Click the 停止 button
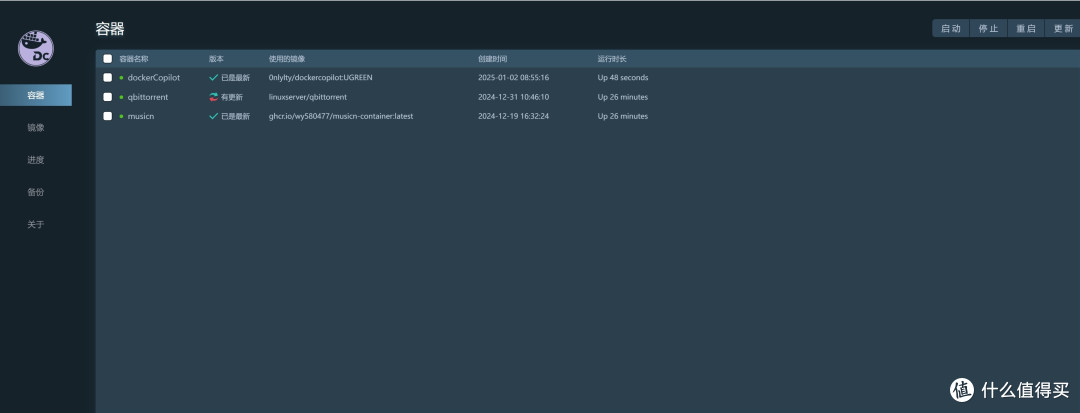The image size is (1080, 413). point(988,28)
